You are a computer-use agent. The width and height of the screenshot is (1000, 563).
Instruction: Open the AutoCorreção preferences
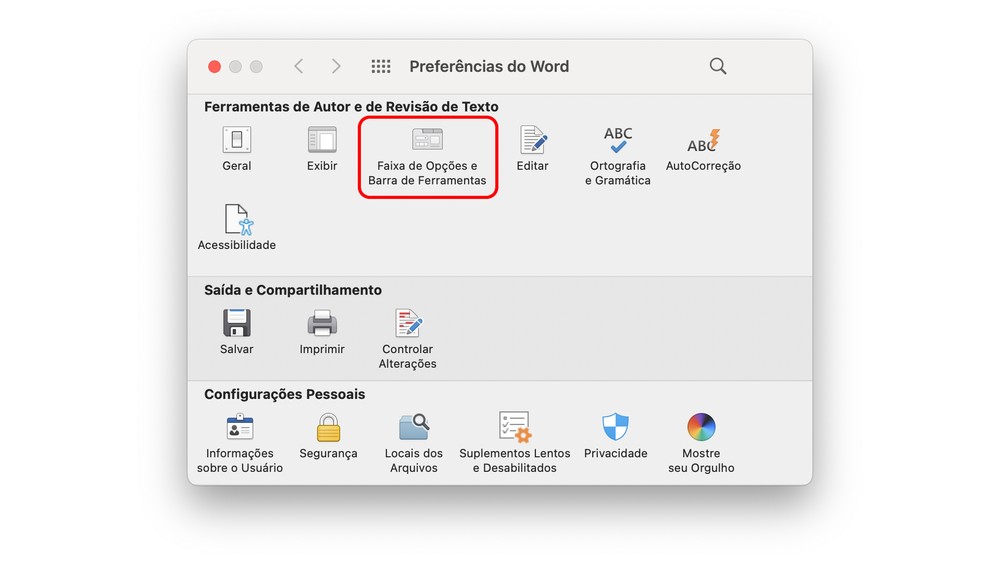[x=703, y=149]
